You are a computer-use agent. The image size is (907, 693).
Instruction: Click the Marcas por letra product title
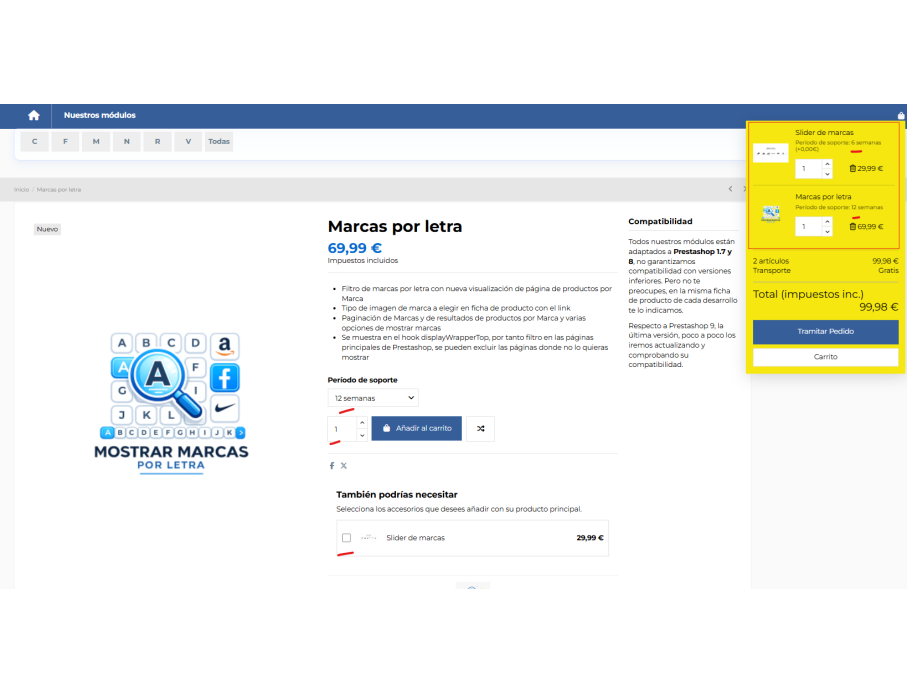point(395,226)
